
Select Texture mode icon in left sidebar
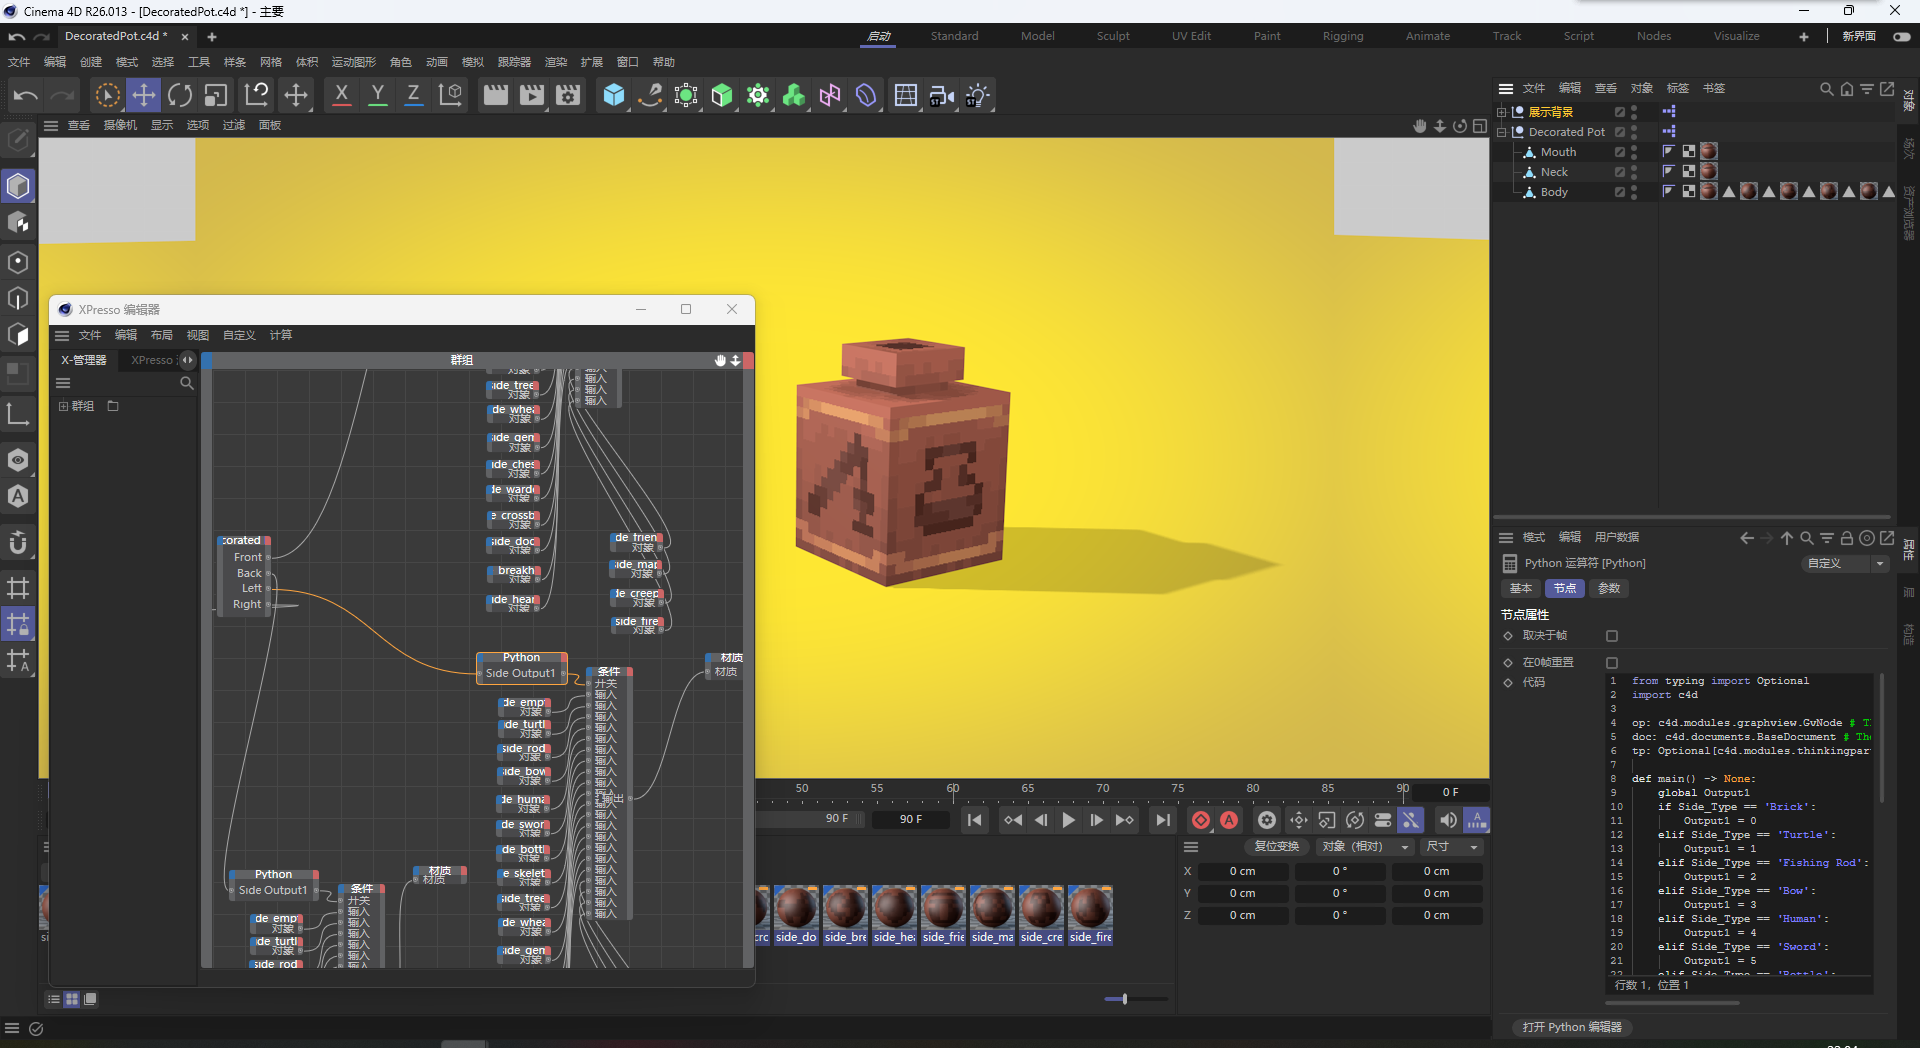click(x=18, y=223)
